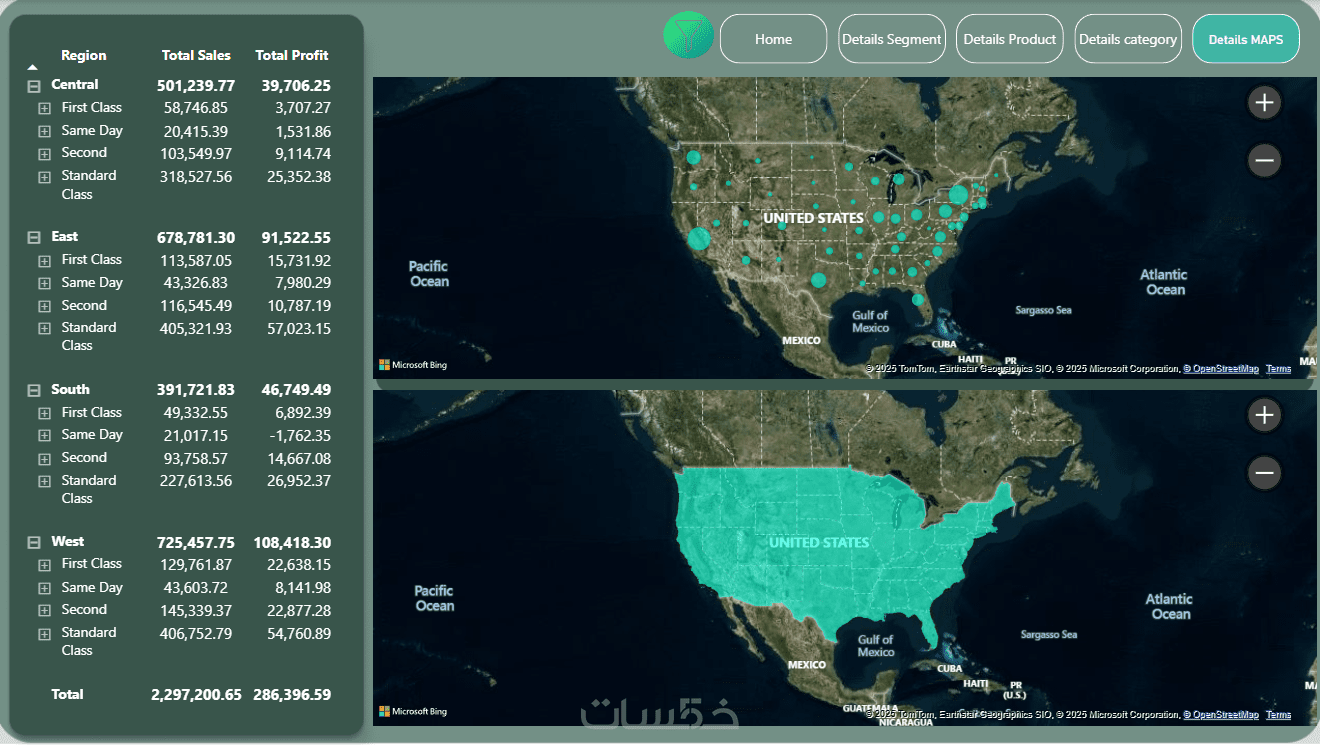
Task: Collapse the East region group
Action: tap(33, 238)
